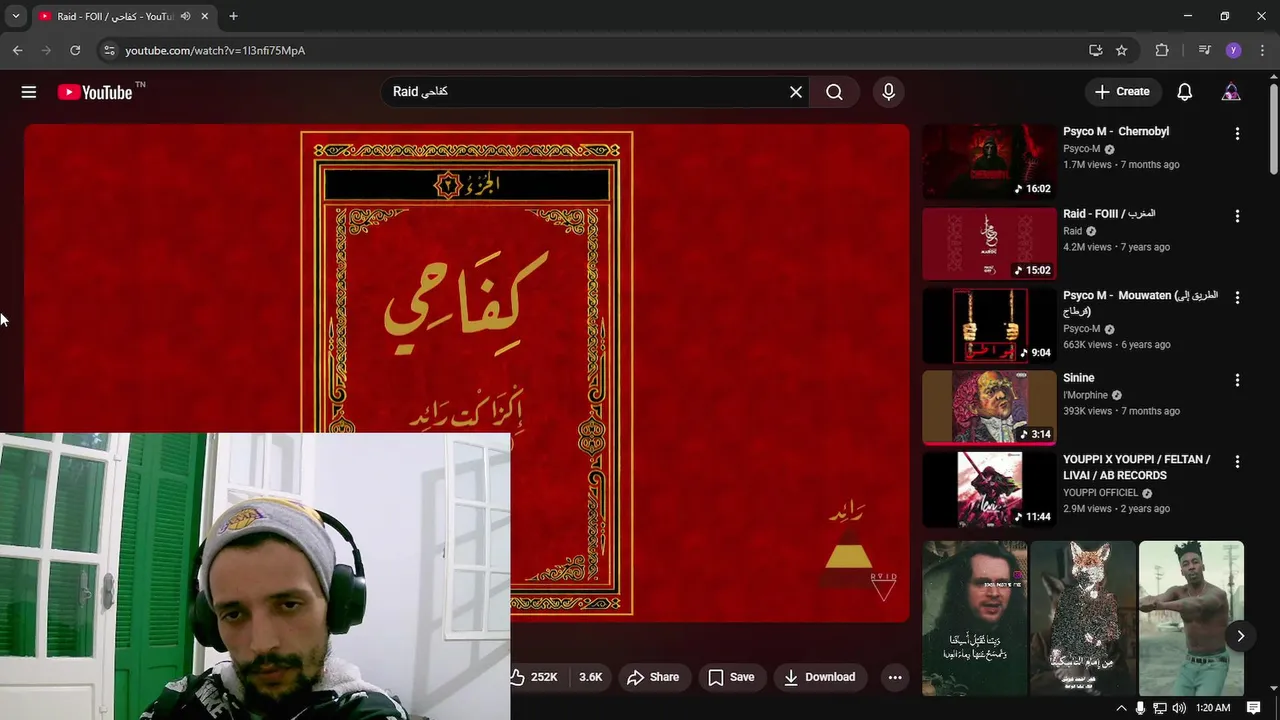
Task: Open Psyco M - Chernobyl video thumbnail
Action: 989,161
